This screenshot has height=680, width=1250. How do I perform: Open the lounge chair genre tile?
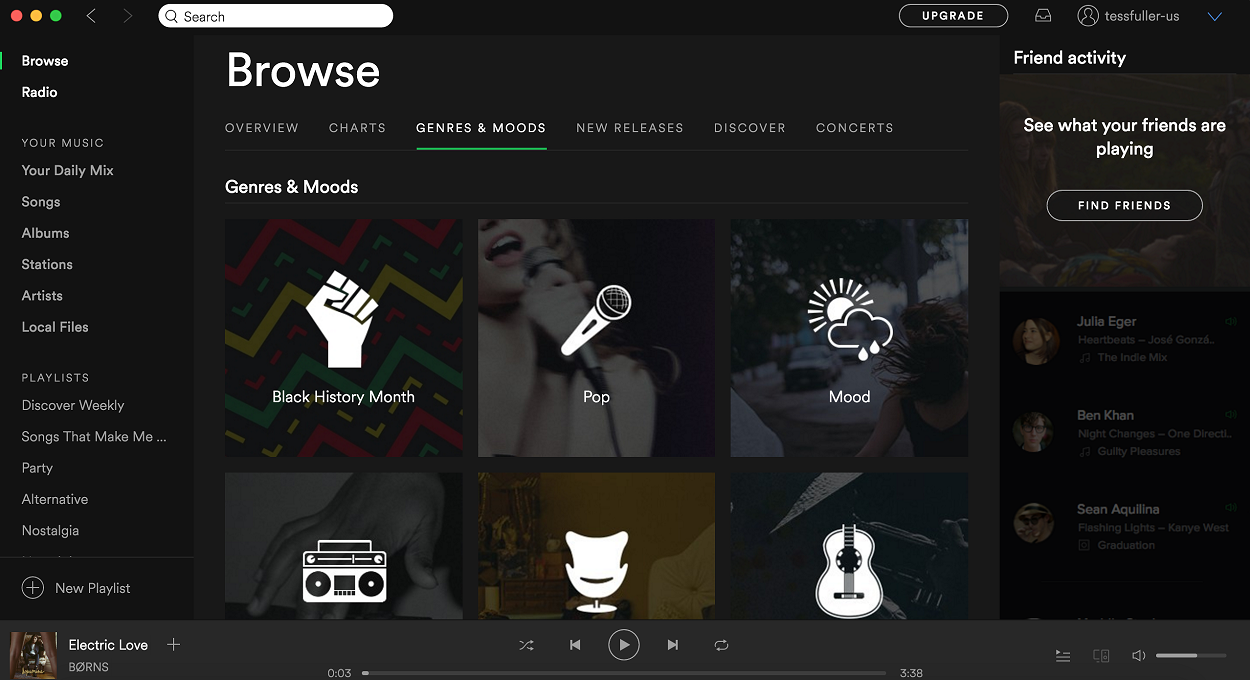[596, 546]
